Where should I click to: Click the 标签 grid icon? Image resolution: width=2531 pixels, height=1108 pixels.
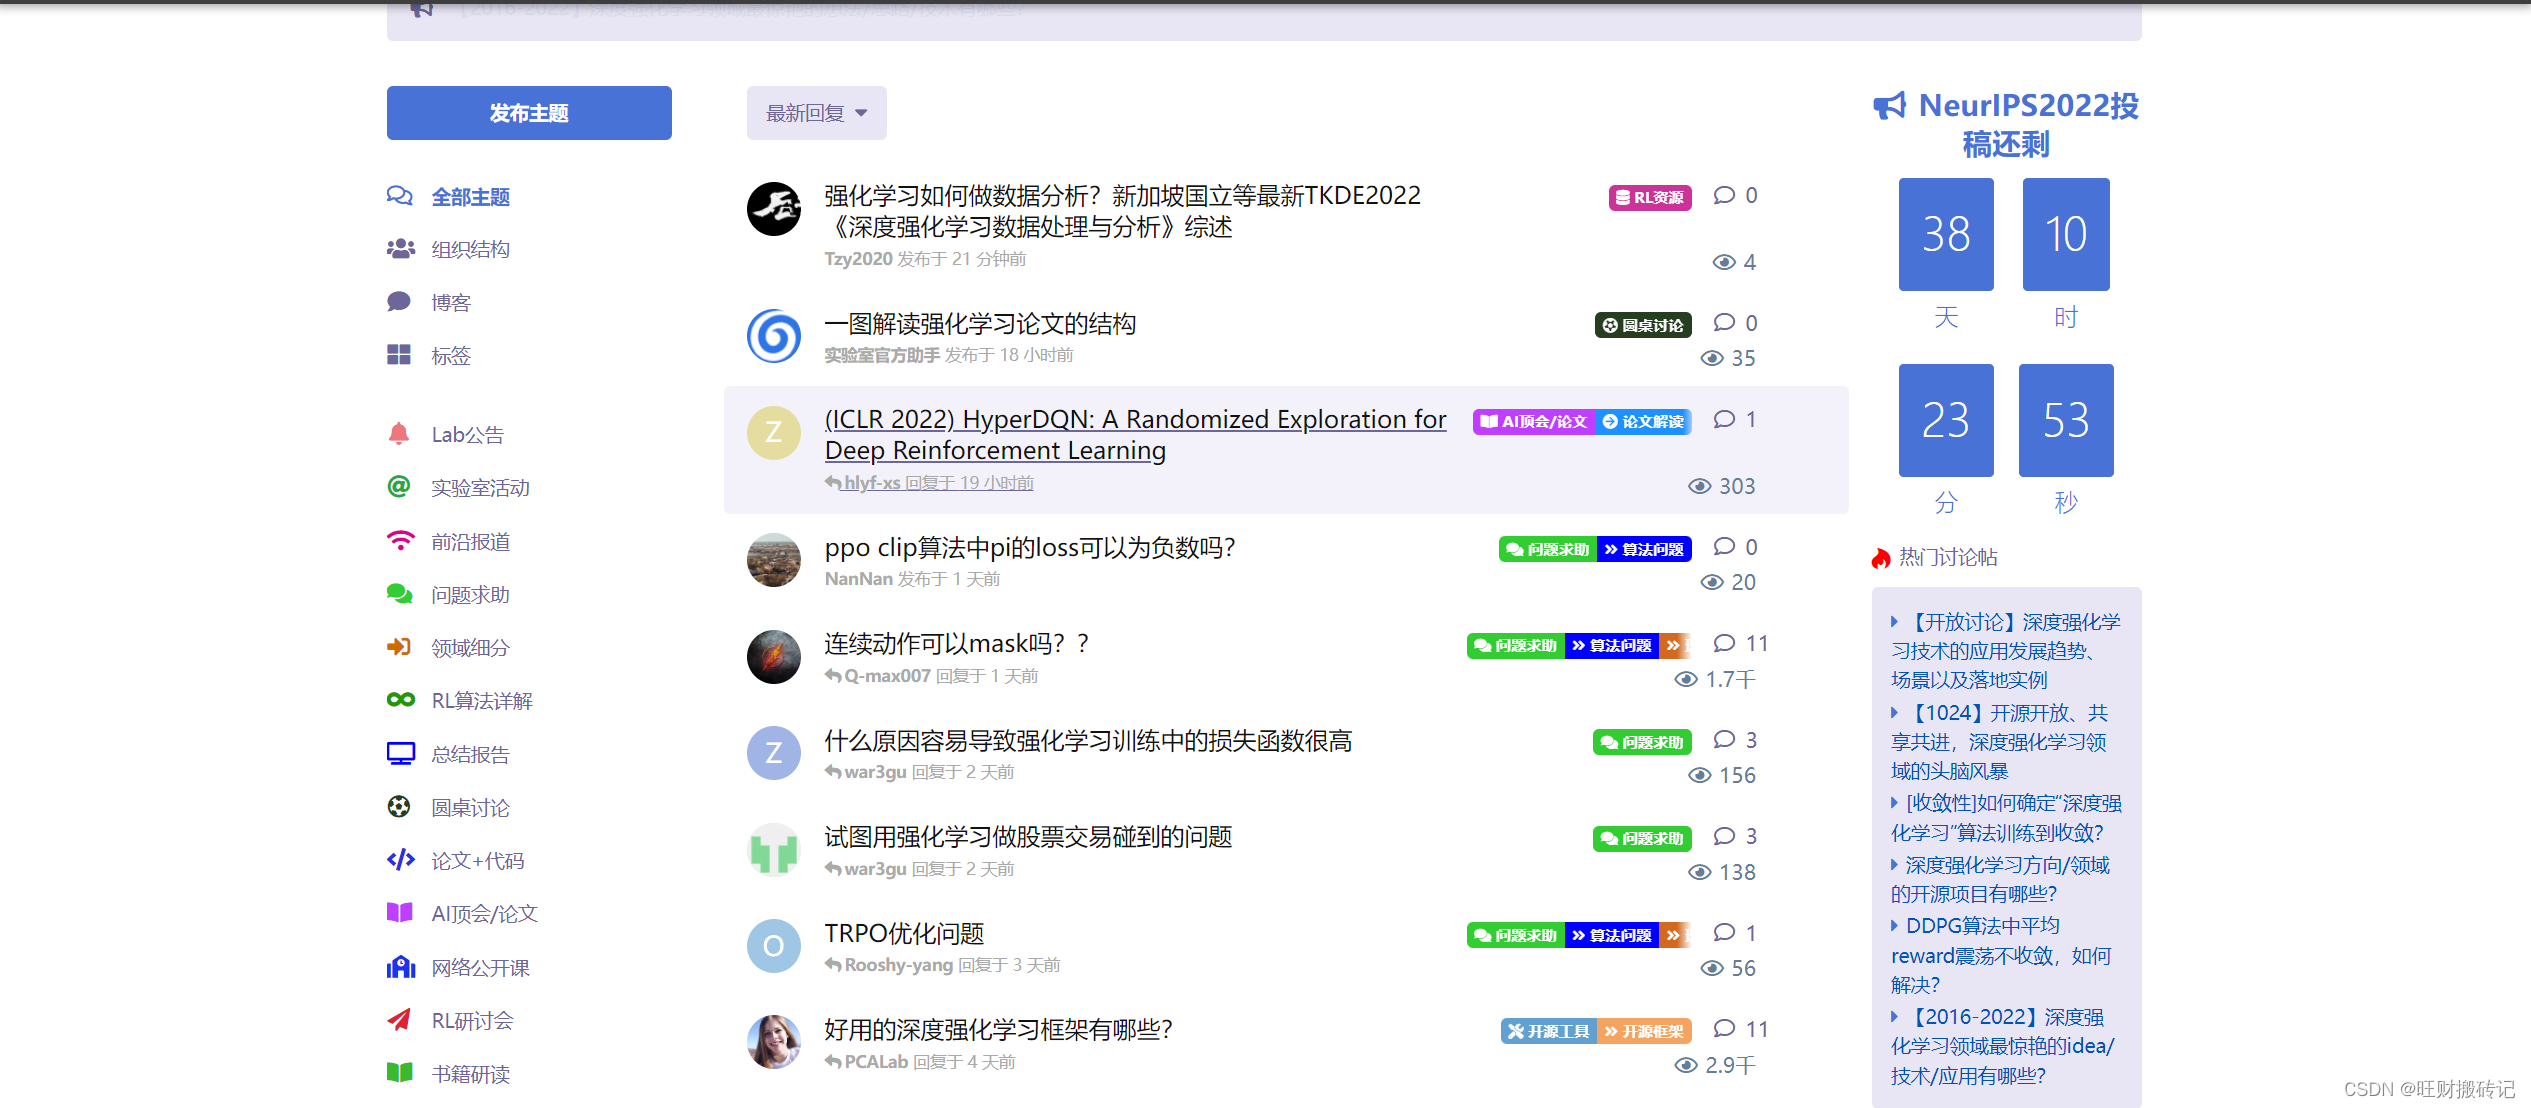pos(399,355)
